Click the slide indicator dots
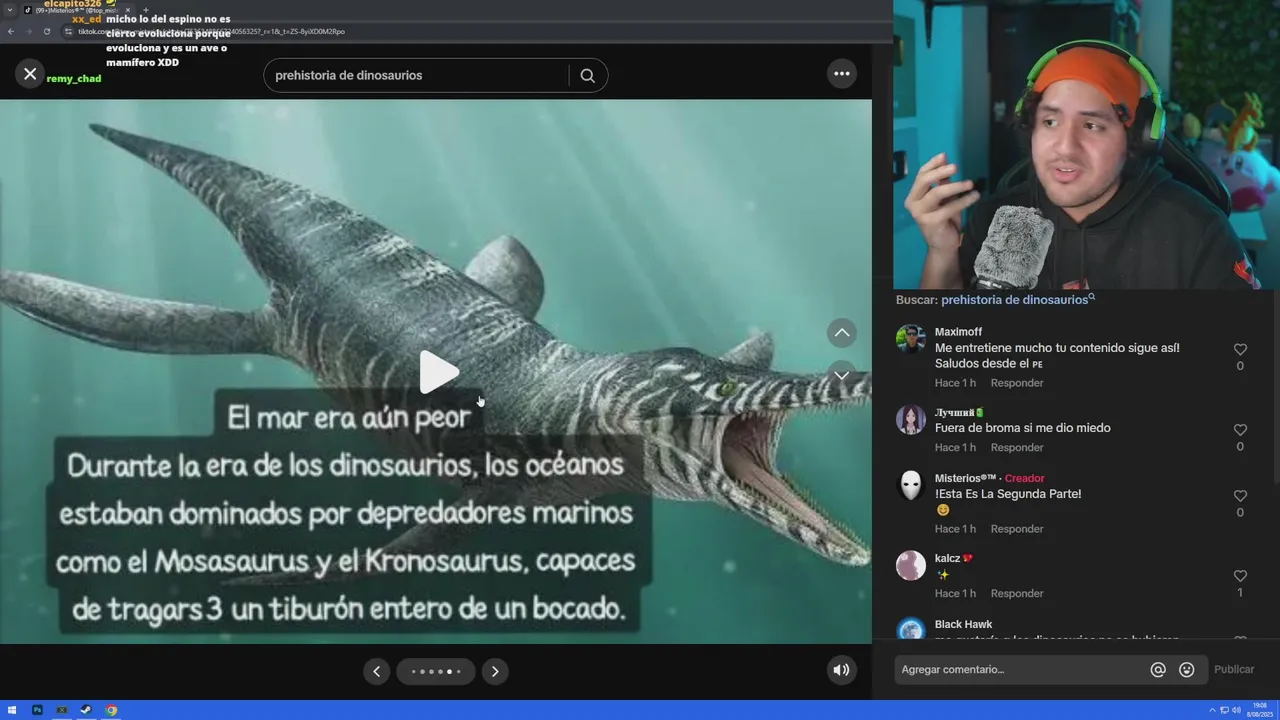 tap(436, 671)
